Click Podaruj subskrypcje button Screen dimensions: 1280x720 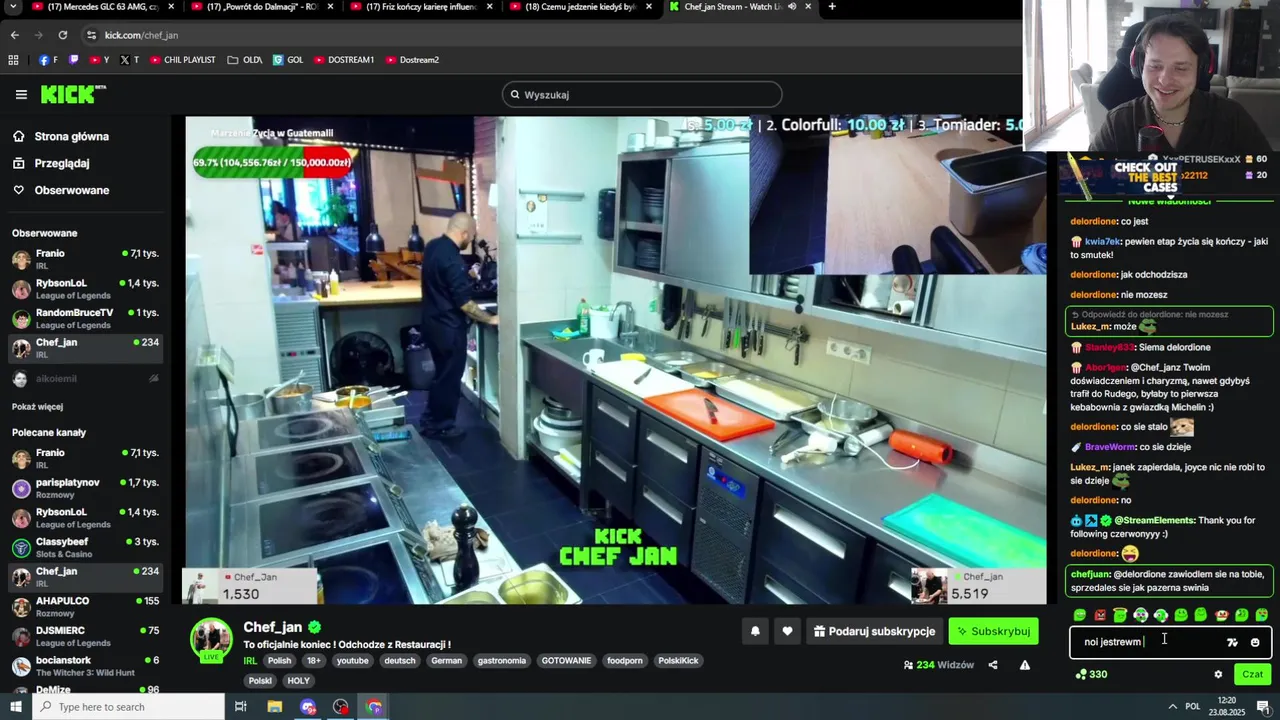tap(875, 631)
